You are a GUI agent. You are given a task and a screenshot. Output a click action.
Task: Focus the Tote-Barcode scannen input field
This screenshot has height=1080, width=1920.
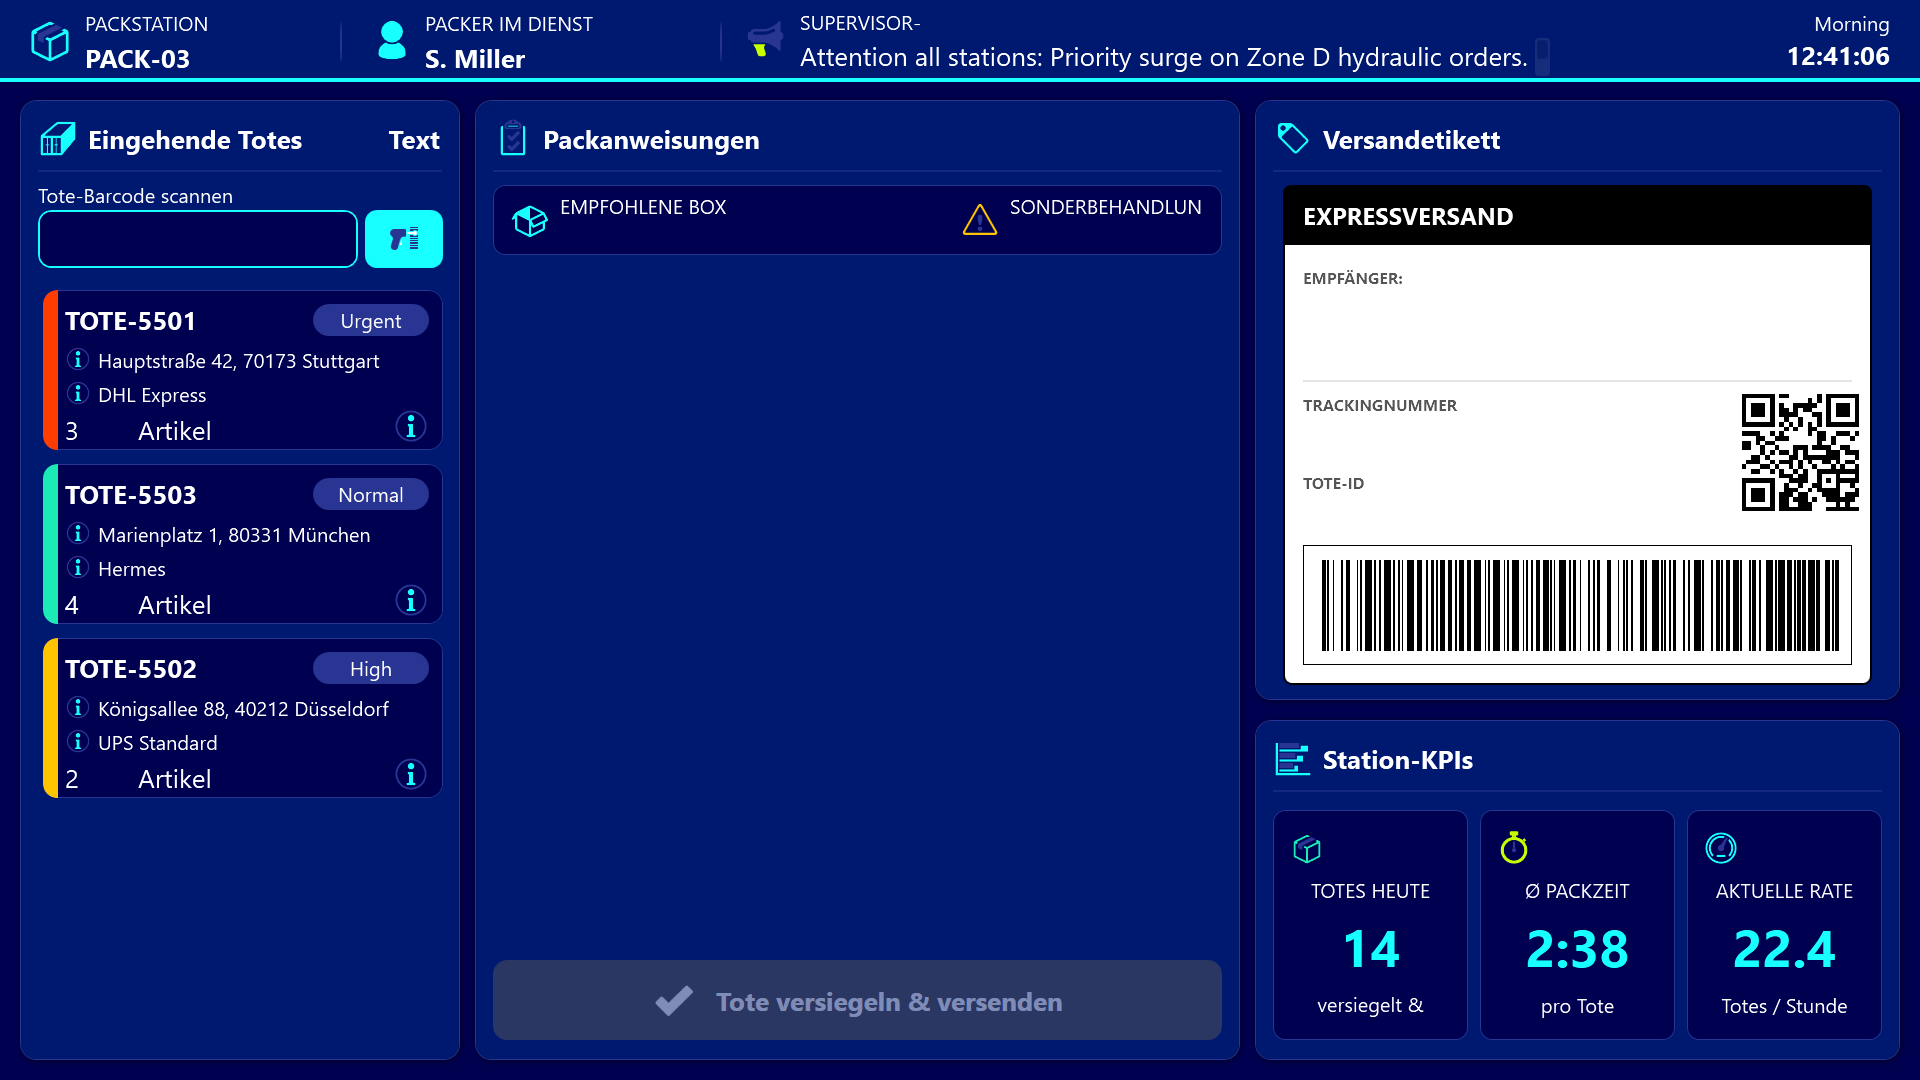pyautogui.click(x=198, y=239)
